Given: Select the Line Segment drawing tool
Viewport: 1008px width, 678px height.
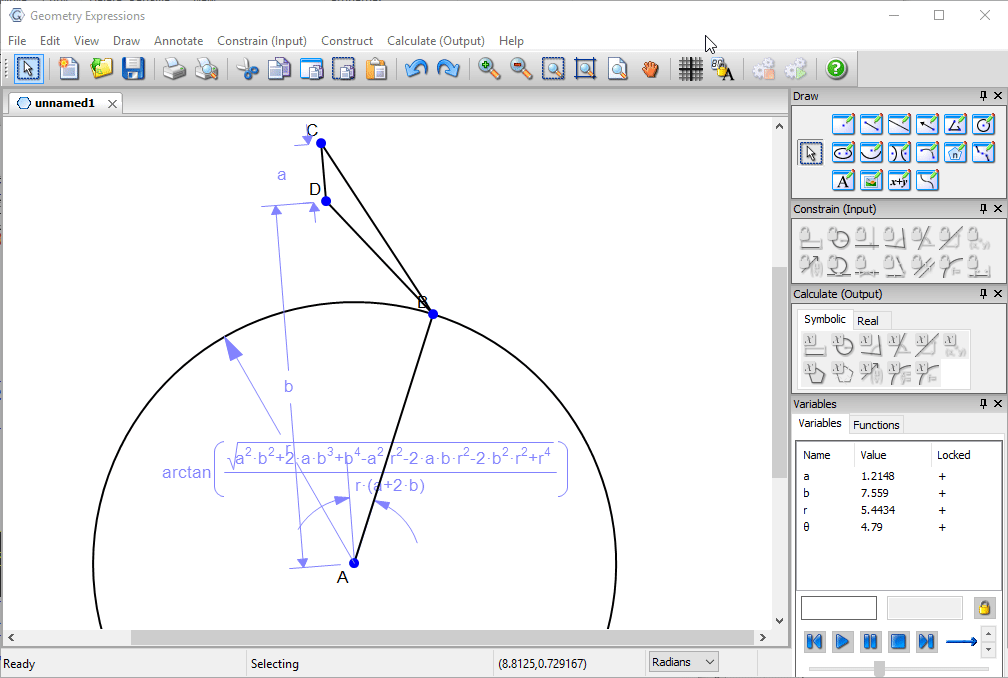Looking at the screenshot, I should (871, 124).
